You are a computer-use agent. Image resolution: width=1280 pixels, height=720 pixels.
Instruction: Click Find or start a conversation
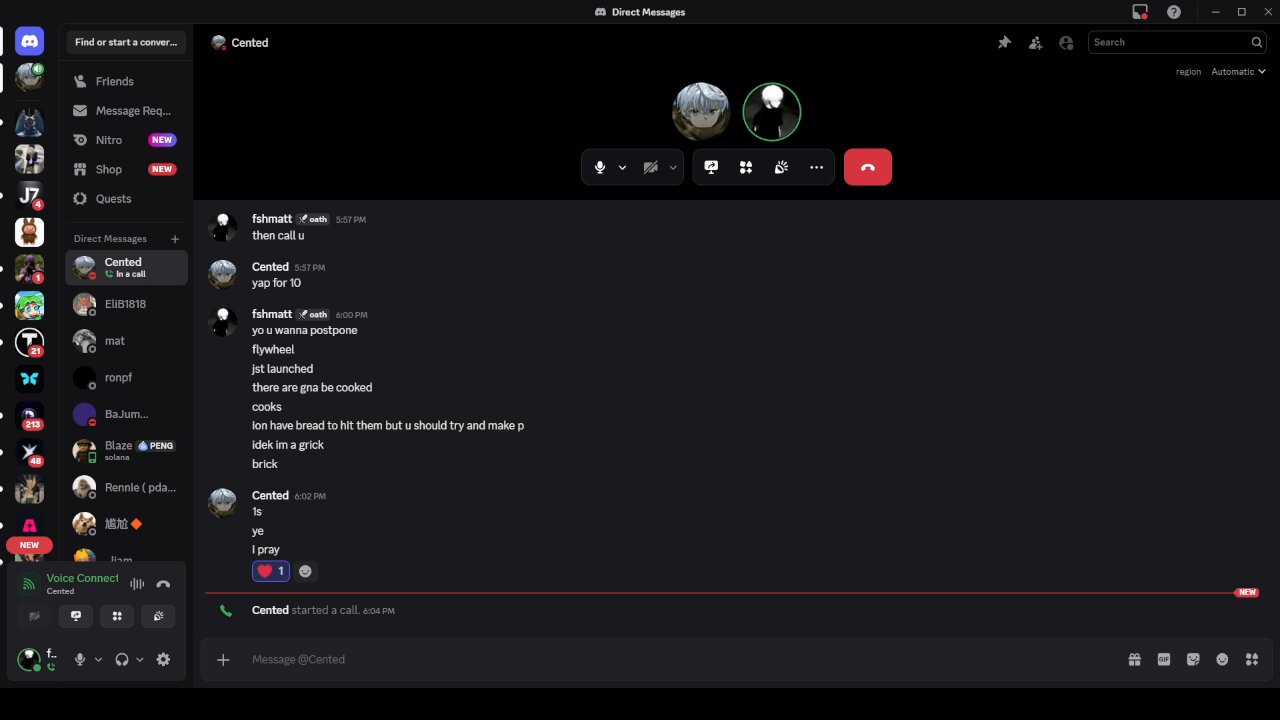pyautogui.click(x=126, y=42)
